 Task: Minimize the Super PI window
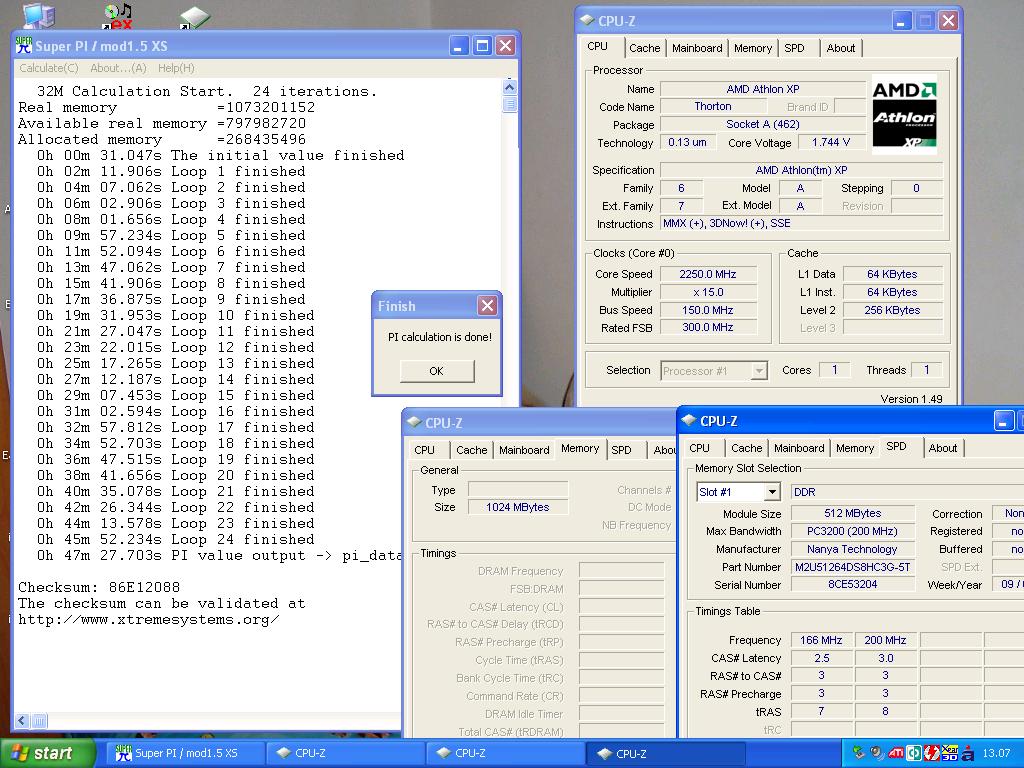click(459, 46)
